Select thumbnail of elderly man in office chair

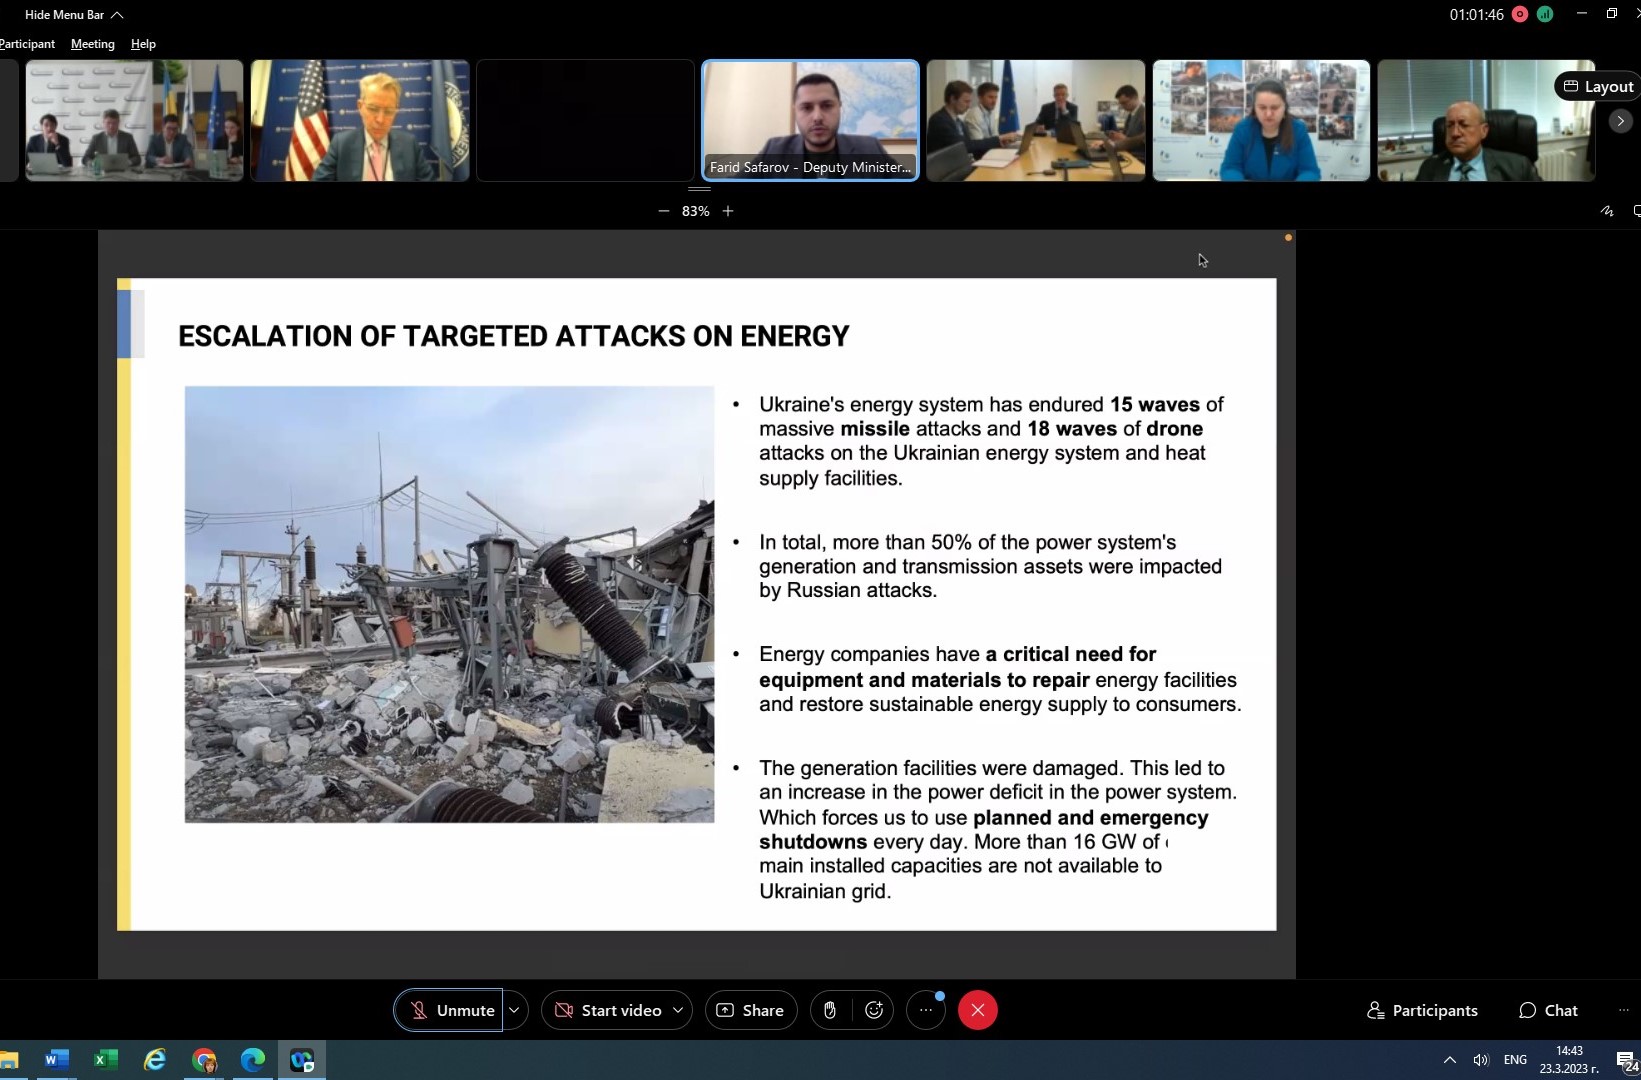[x=1486, y=120]
